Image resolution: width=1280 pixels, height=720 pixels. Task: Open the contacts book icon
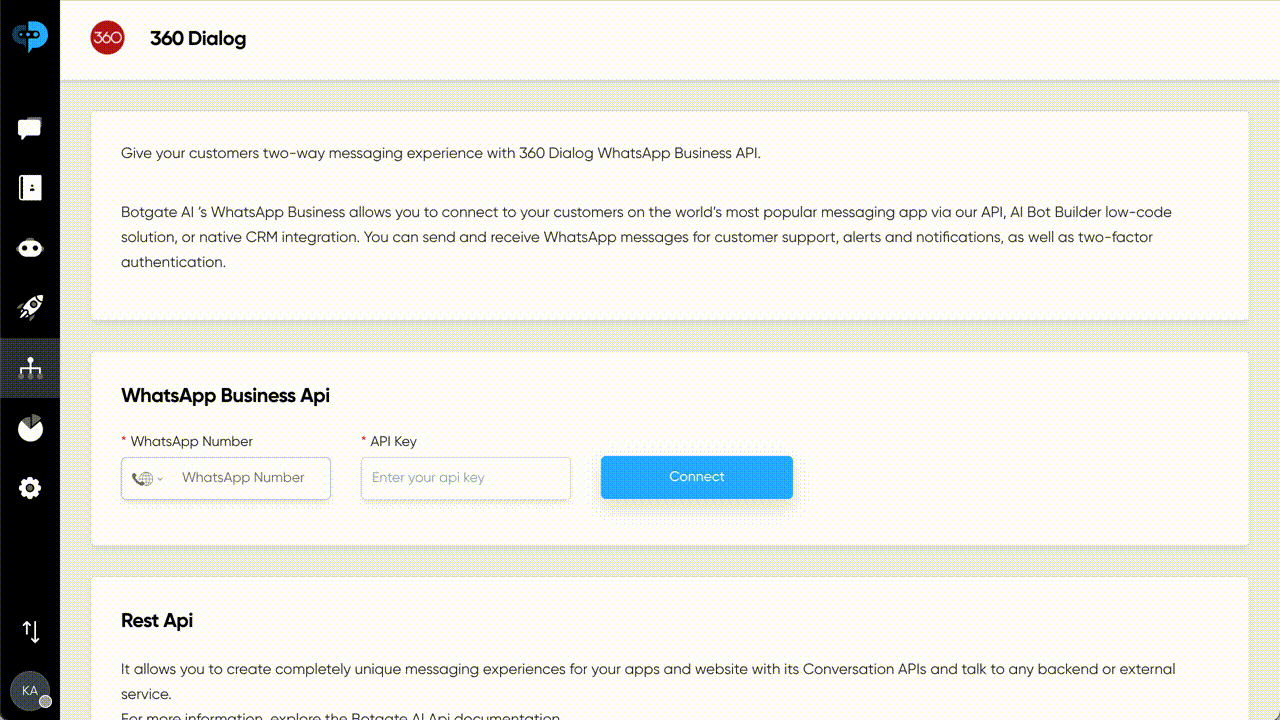tap(30, 188)
